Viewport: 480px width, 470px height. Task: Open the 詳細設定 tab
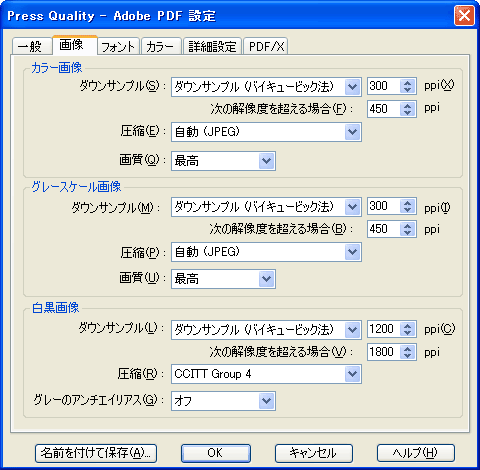(212, 46)
